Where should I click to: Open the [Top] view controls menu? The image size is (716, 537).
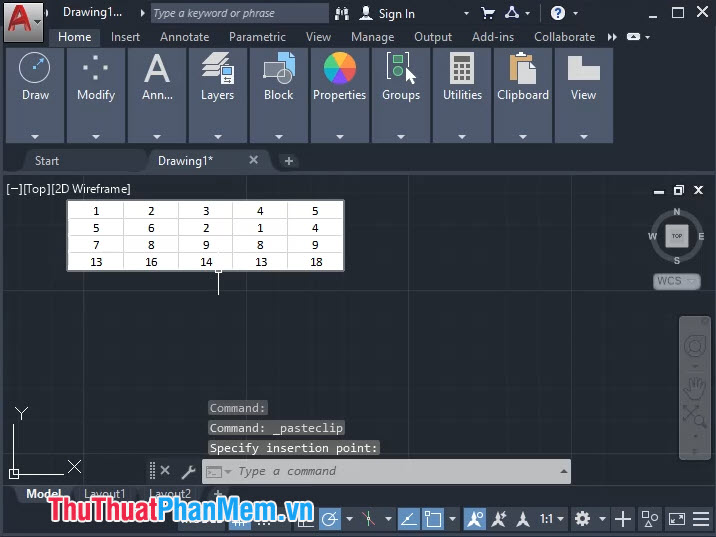37,189
